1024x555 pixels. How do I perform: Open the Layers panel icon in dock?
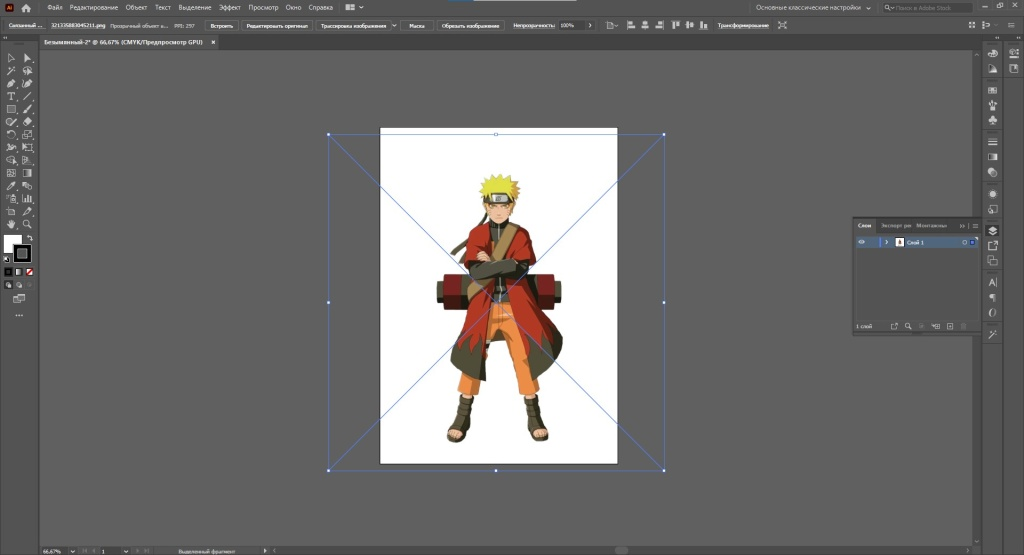click(x=993, y=230)
